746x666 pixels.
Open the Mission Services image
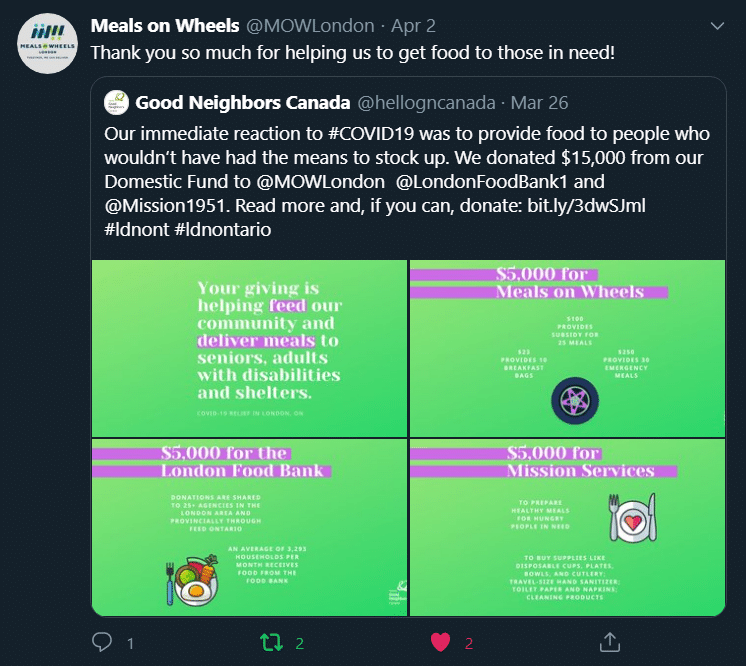tap(567, 527)
